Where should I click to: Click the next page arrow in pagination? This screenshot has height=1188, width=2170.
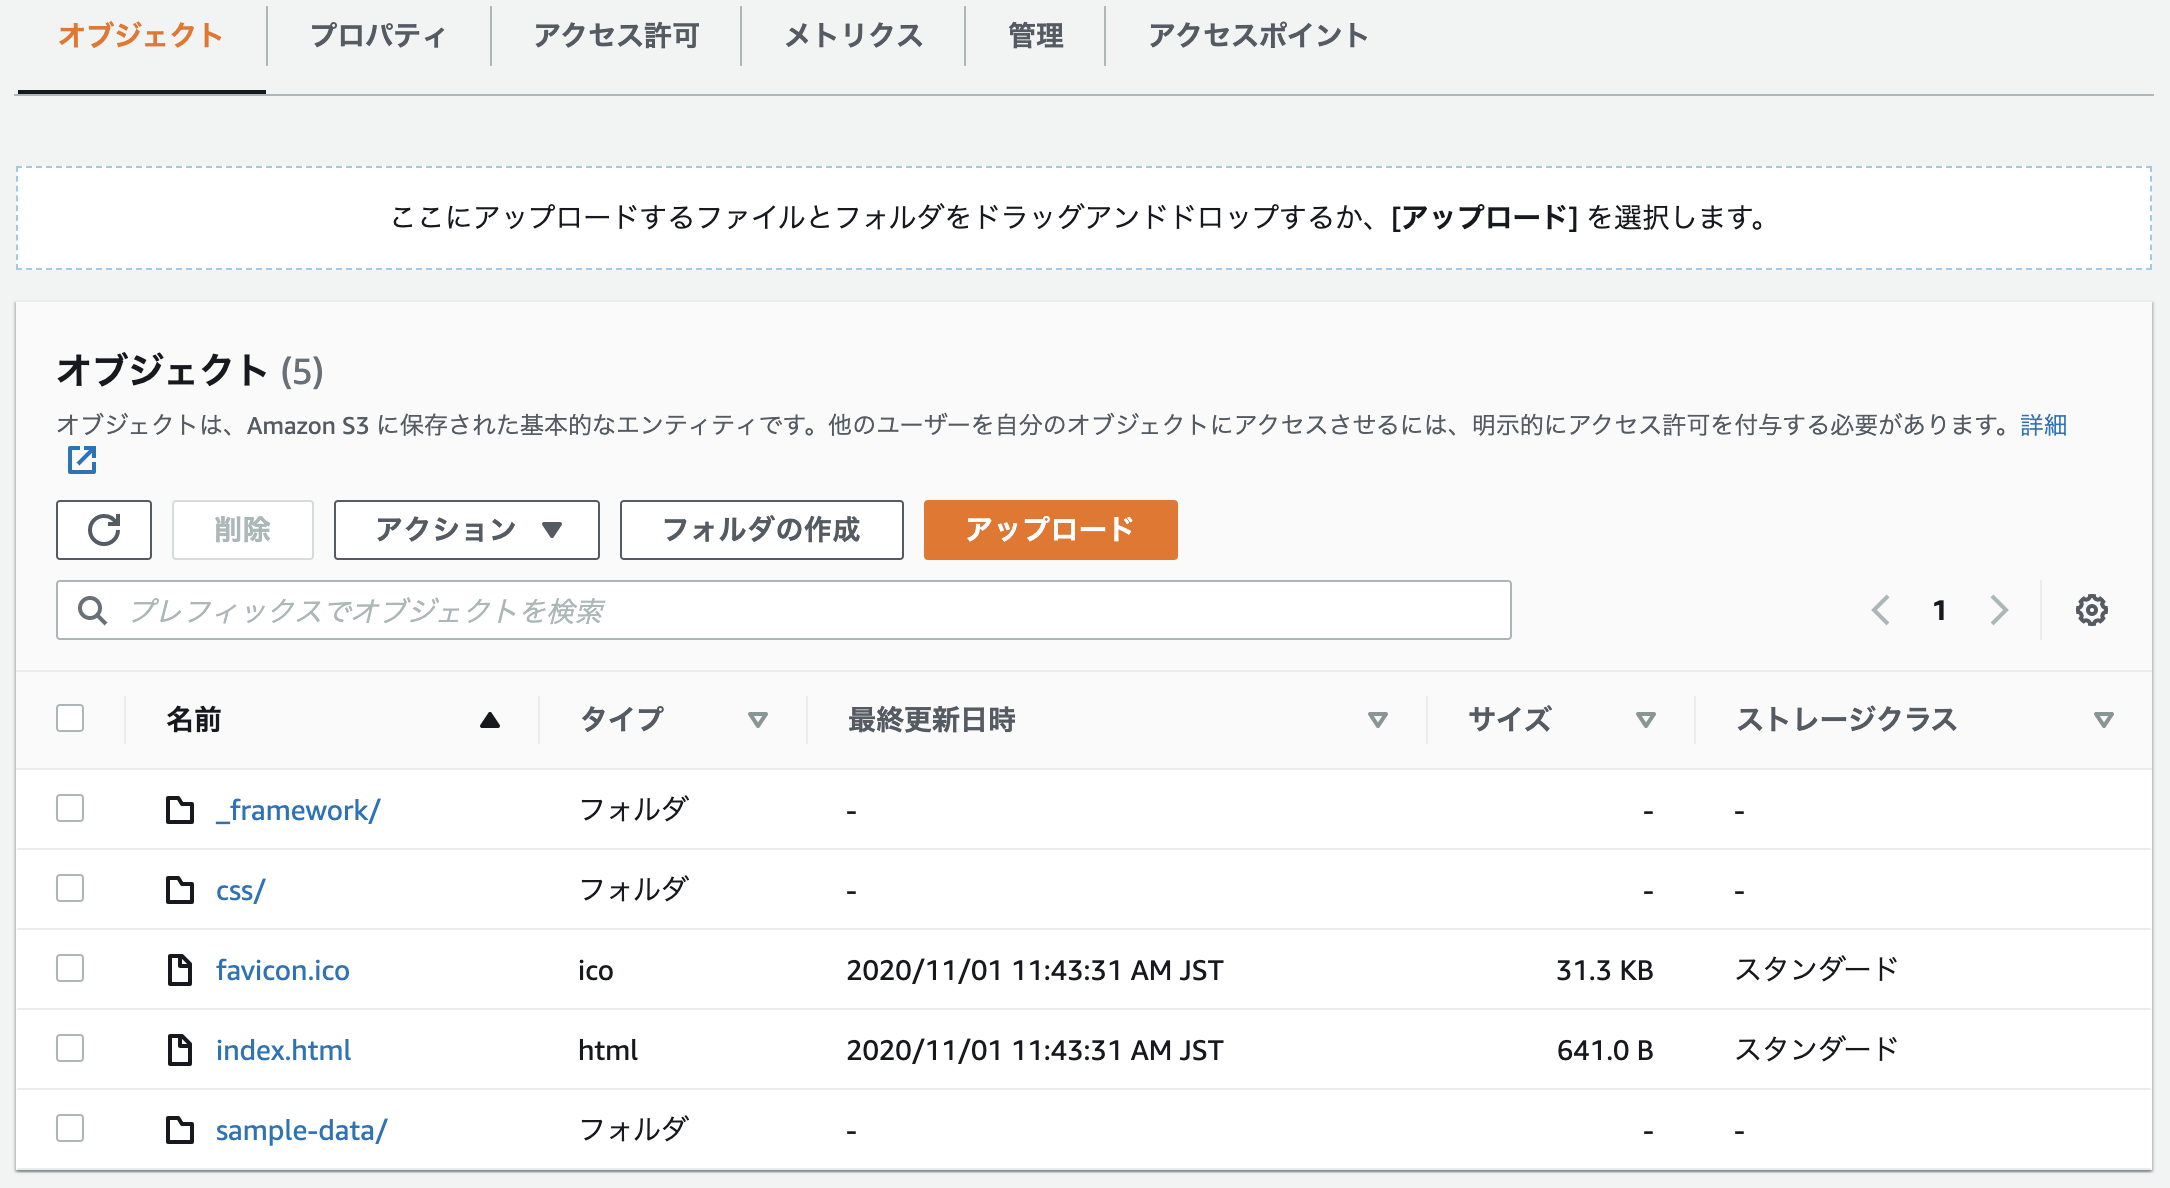coord(1999,609)
